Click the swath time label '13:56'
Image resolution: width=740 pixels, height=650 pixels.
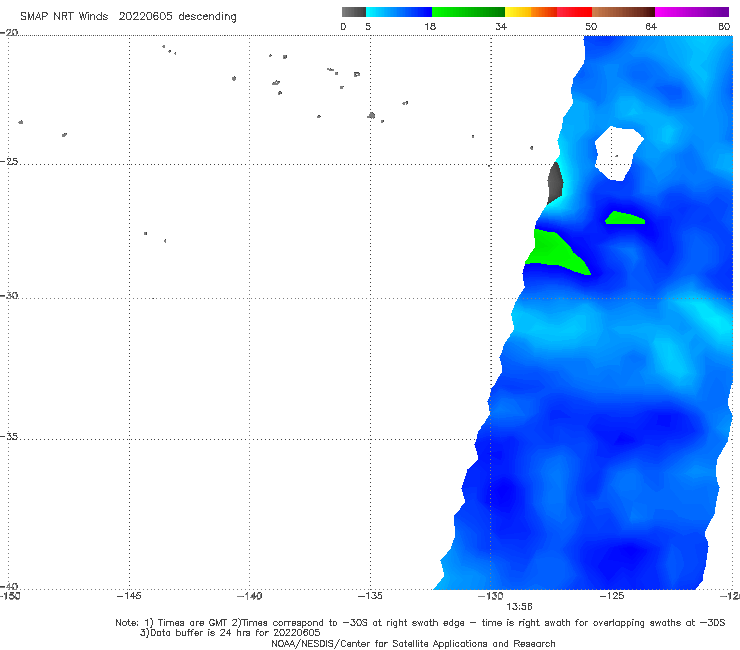point(519,607)
